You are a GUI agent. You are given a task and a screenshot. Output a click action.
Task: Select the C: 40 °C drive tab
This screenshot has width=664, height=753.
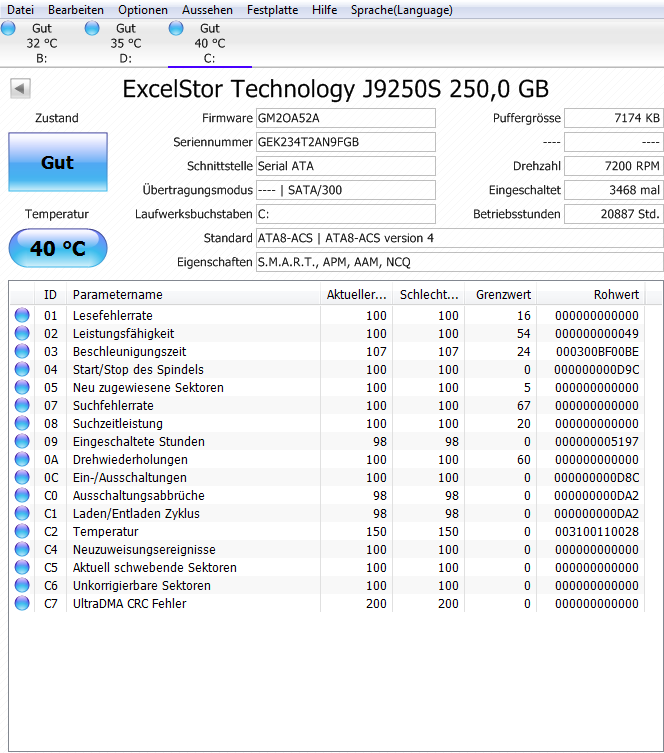pyautogui.click(x=210, y=43)
